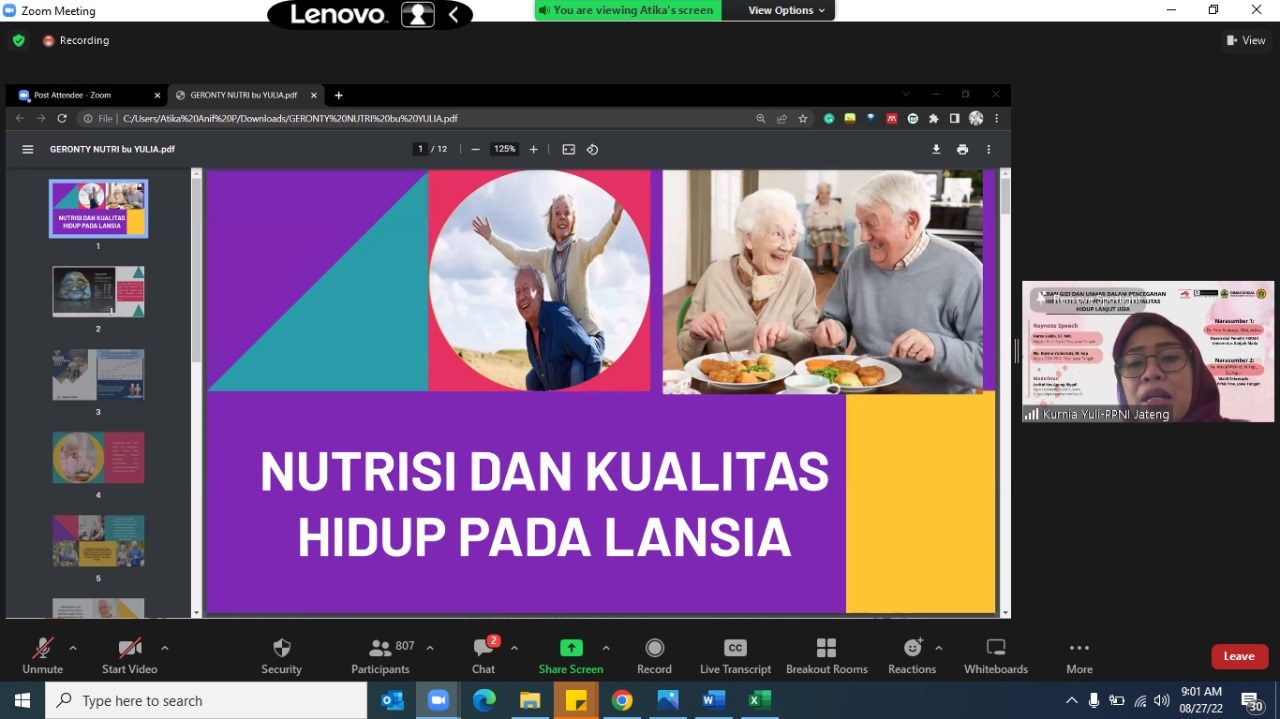The image size is (1280, 719).
Task: Open the More menu
Action: [x=1079, y=655]
